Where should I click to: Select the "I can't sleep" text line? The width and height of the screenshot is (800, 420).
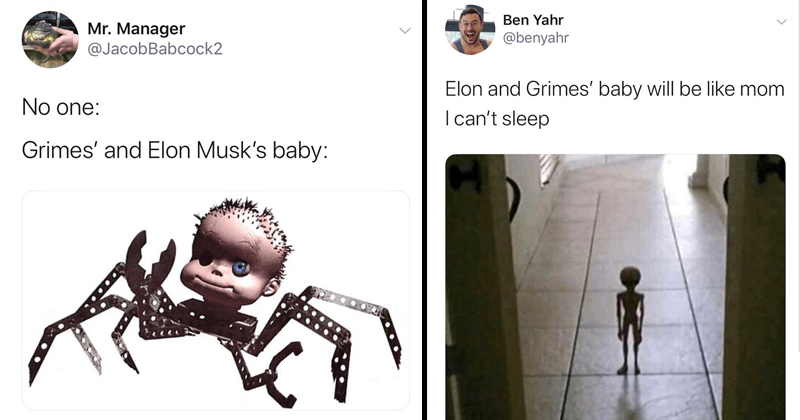497,119
